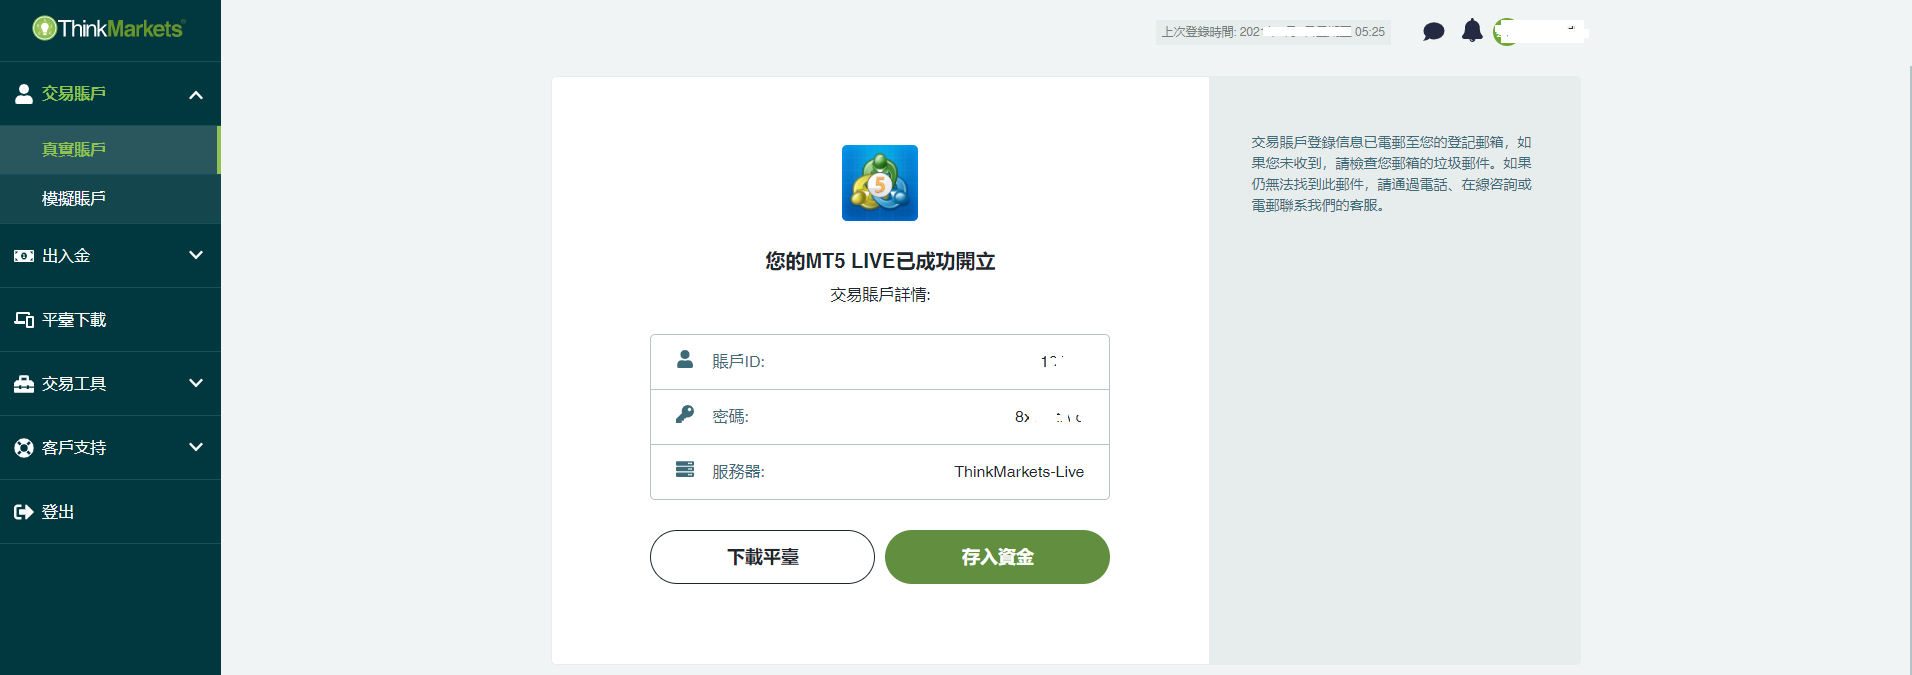Click the MetaTrader 5 app icon
1912x675 pixels.
tap(880, 183)
